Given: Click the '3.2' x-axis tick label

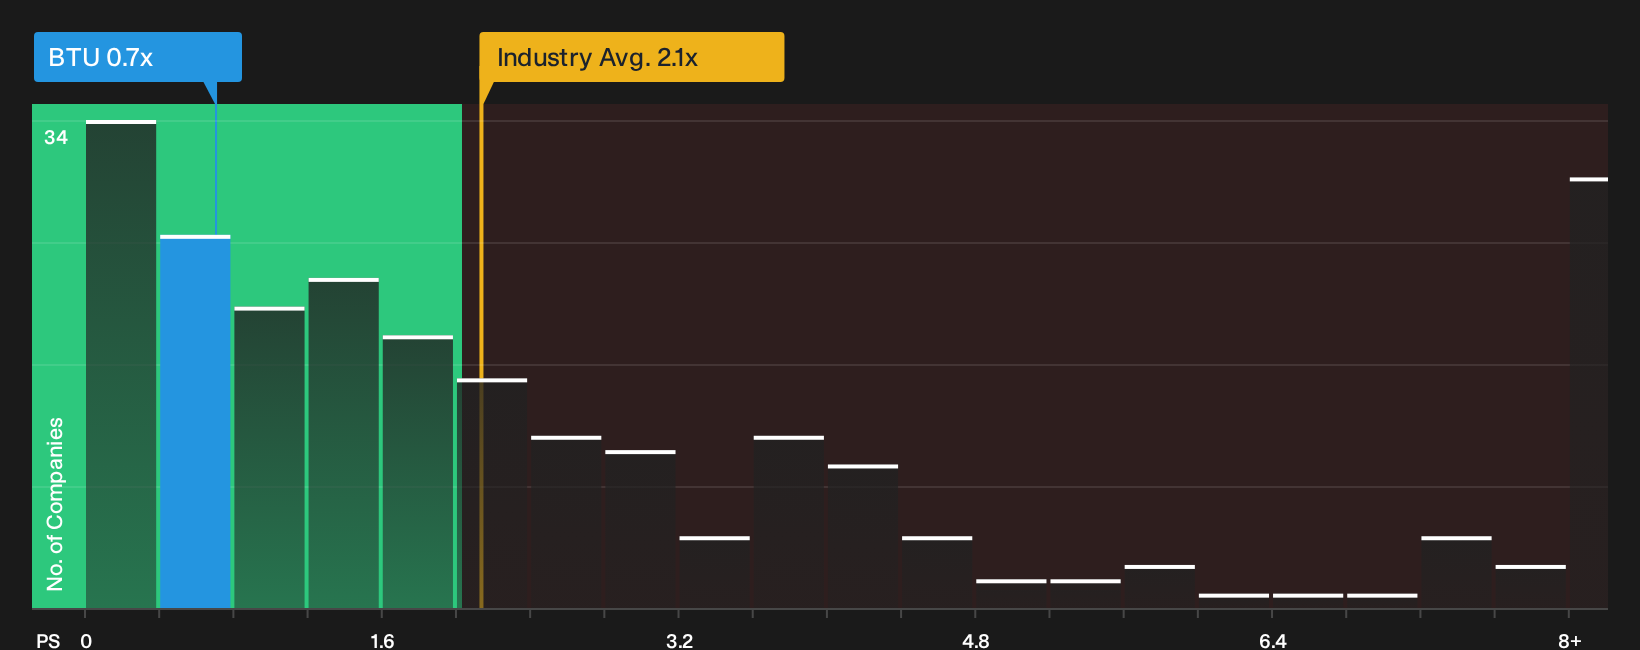Looking at the screenshot, I should (679, 641).
